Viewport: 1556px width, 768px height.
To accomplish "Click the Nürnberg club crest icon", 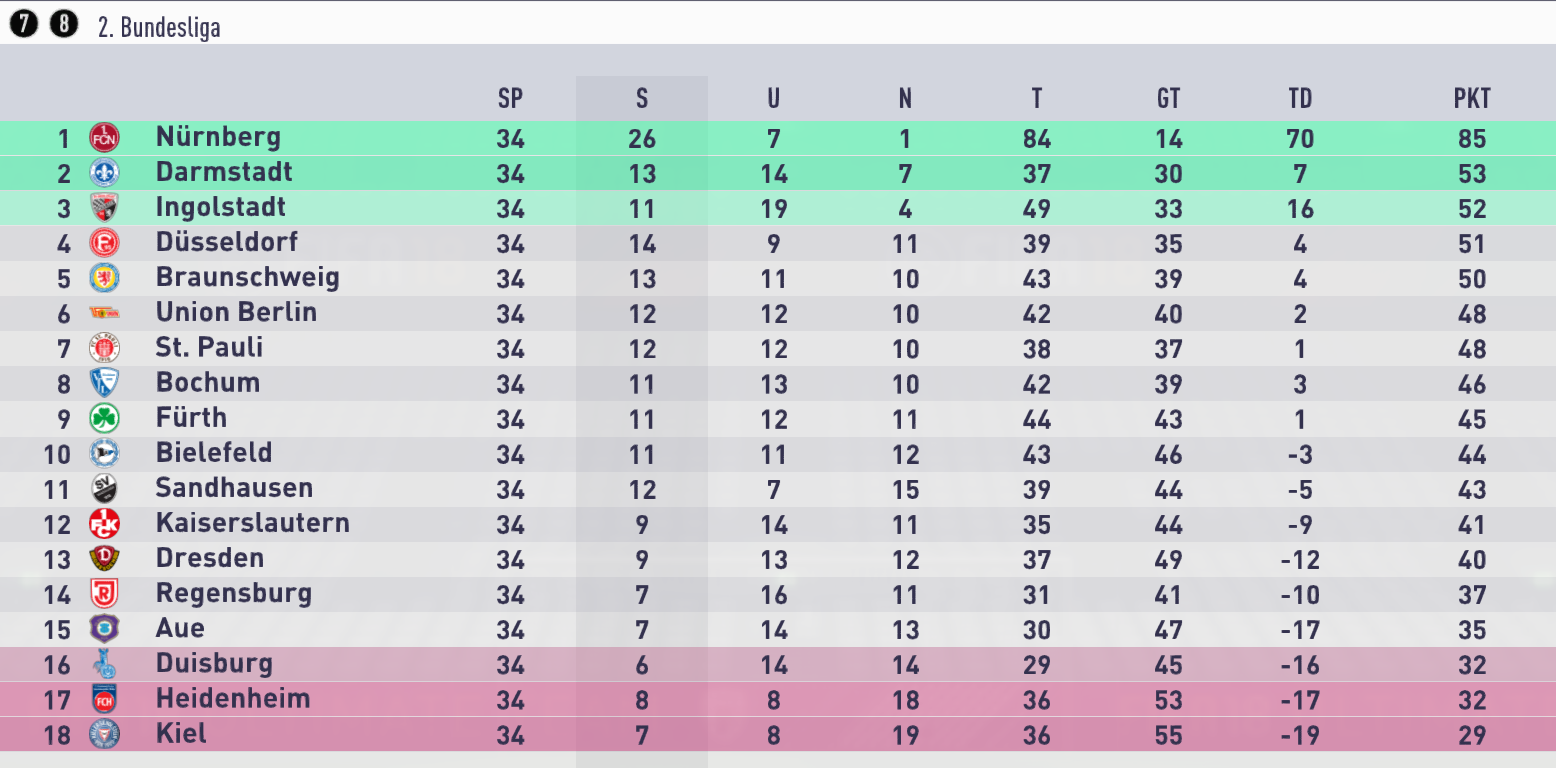I will (104, 138).
